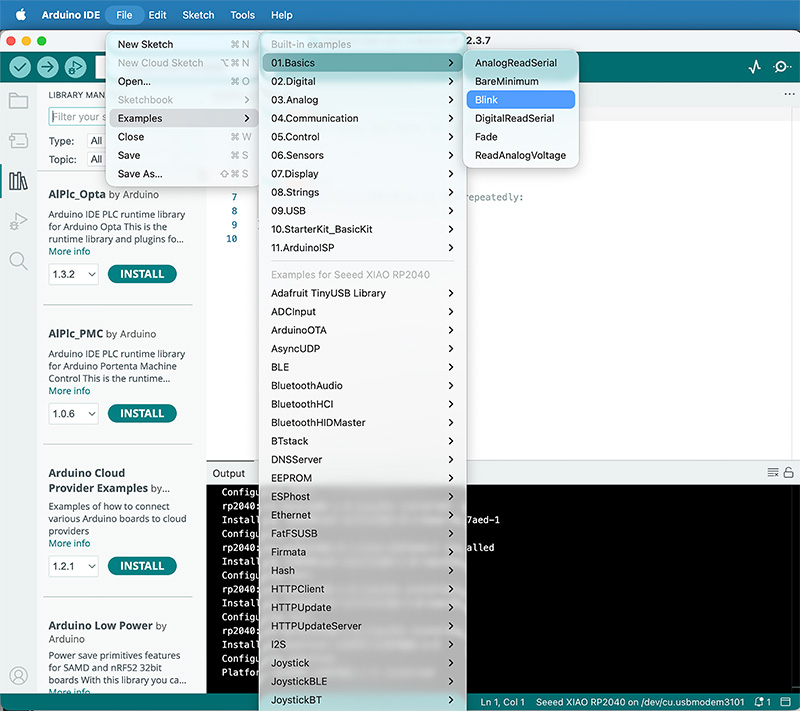This screenshot has height=711, width=800.
Task: Select the Blink example
Action: (x=520, y=99)
